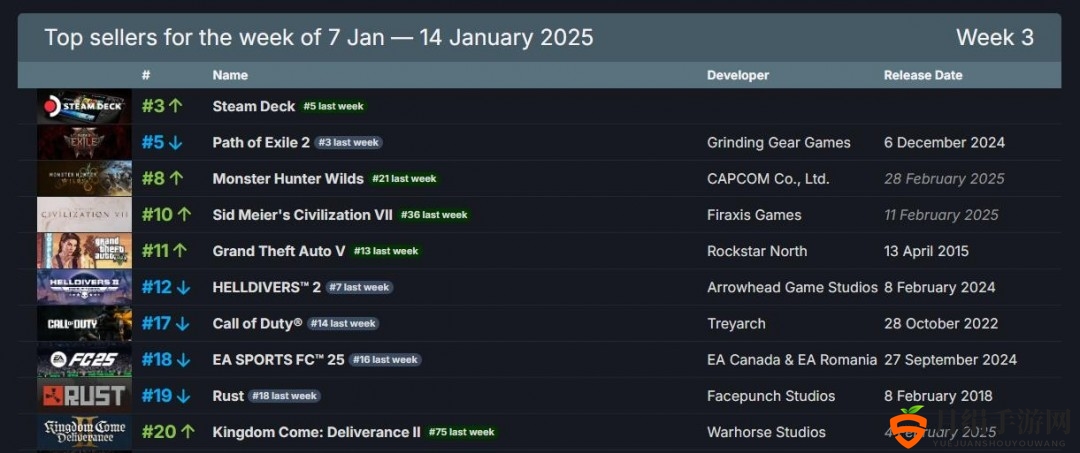This screenshot has width=1080, height=453.
Task: Click the '#14 last week' badge
Action: 343,324
